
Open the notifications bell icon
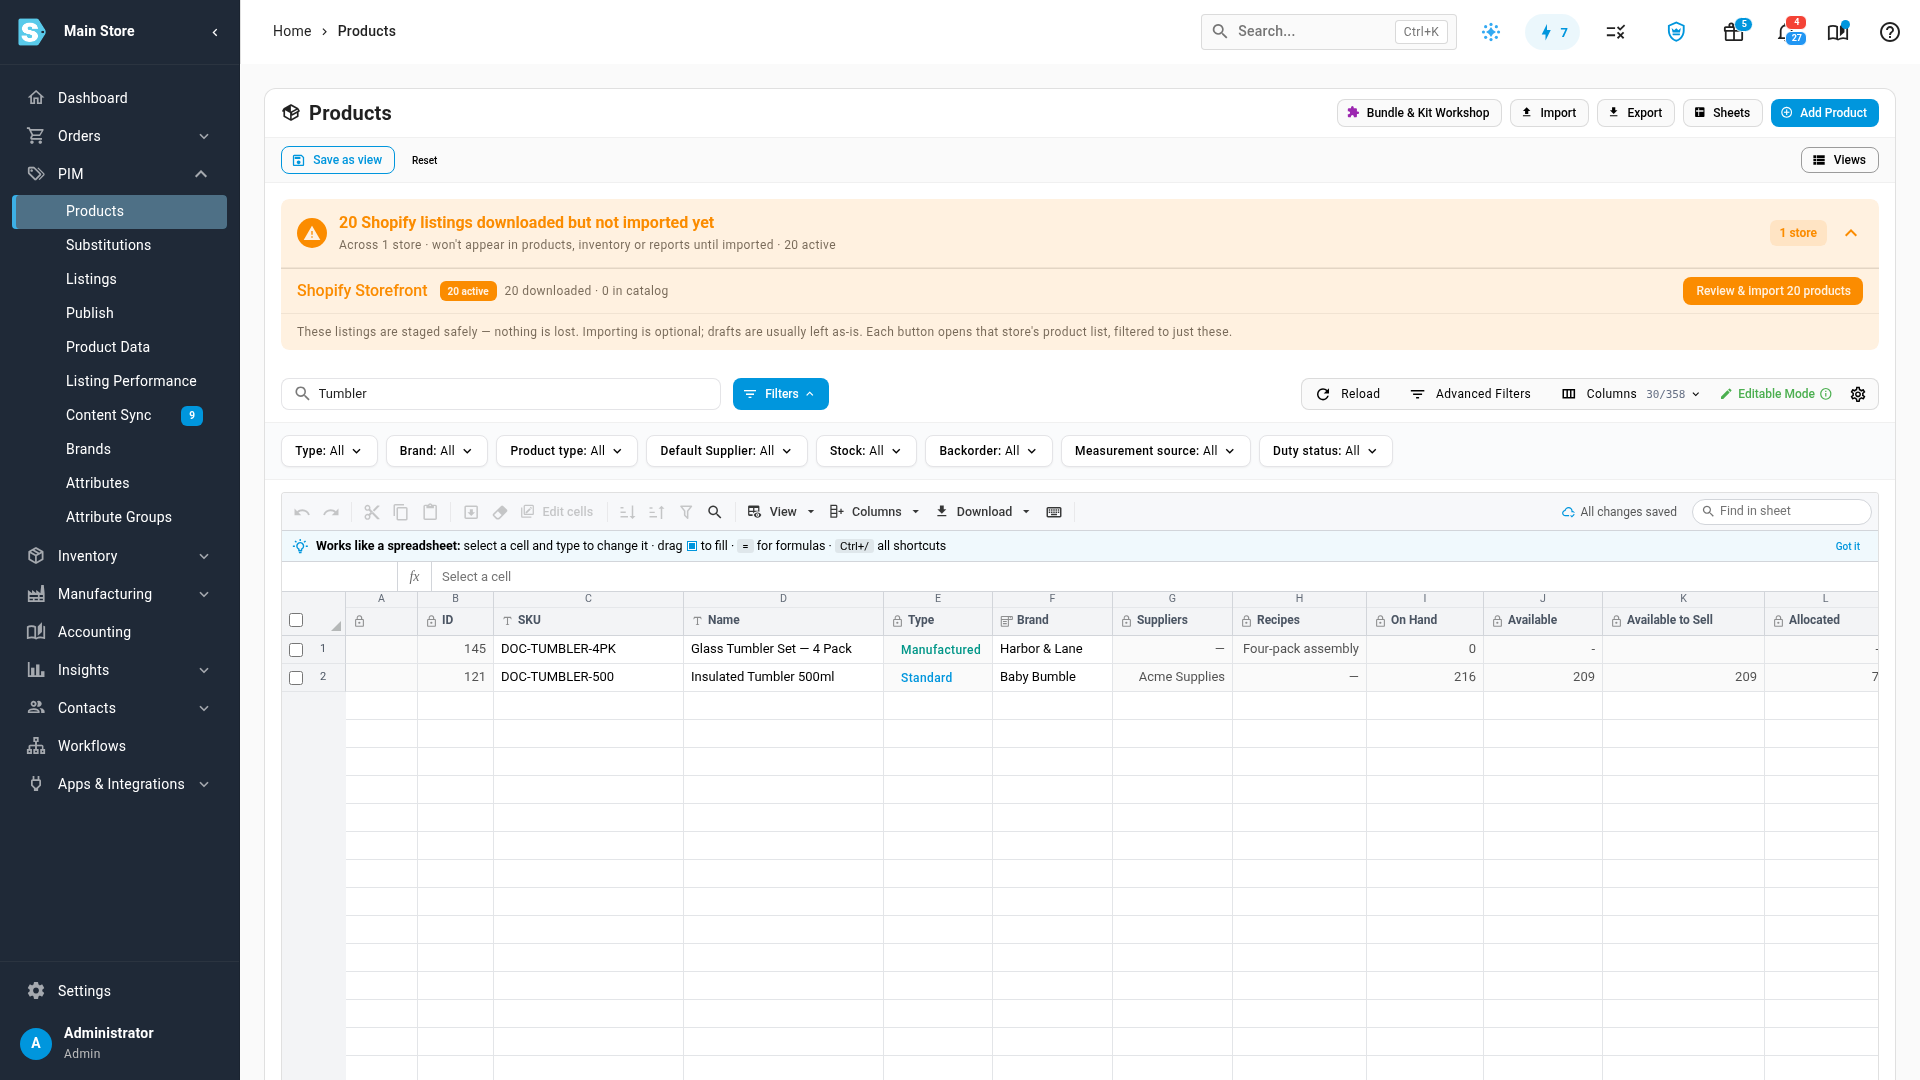click(x=1787, y=32)
